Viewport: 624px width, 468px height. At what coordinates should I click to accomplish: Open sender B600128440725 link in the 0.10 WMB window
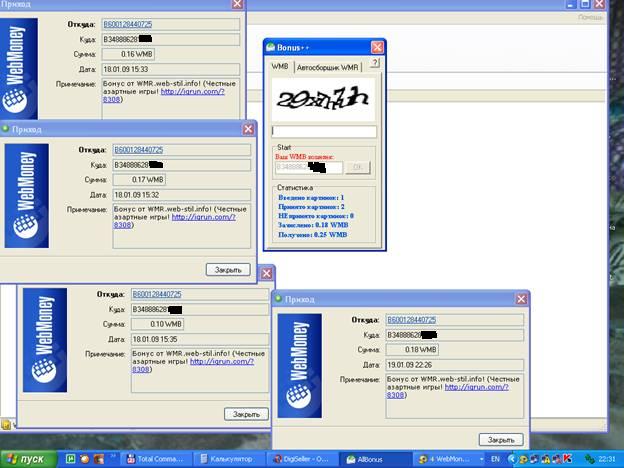coord(157,294)
